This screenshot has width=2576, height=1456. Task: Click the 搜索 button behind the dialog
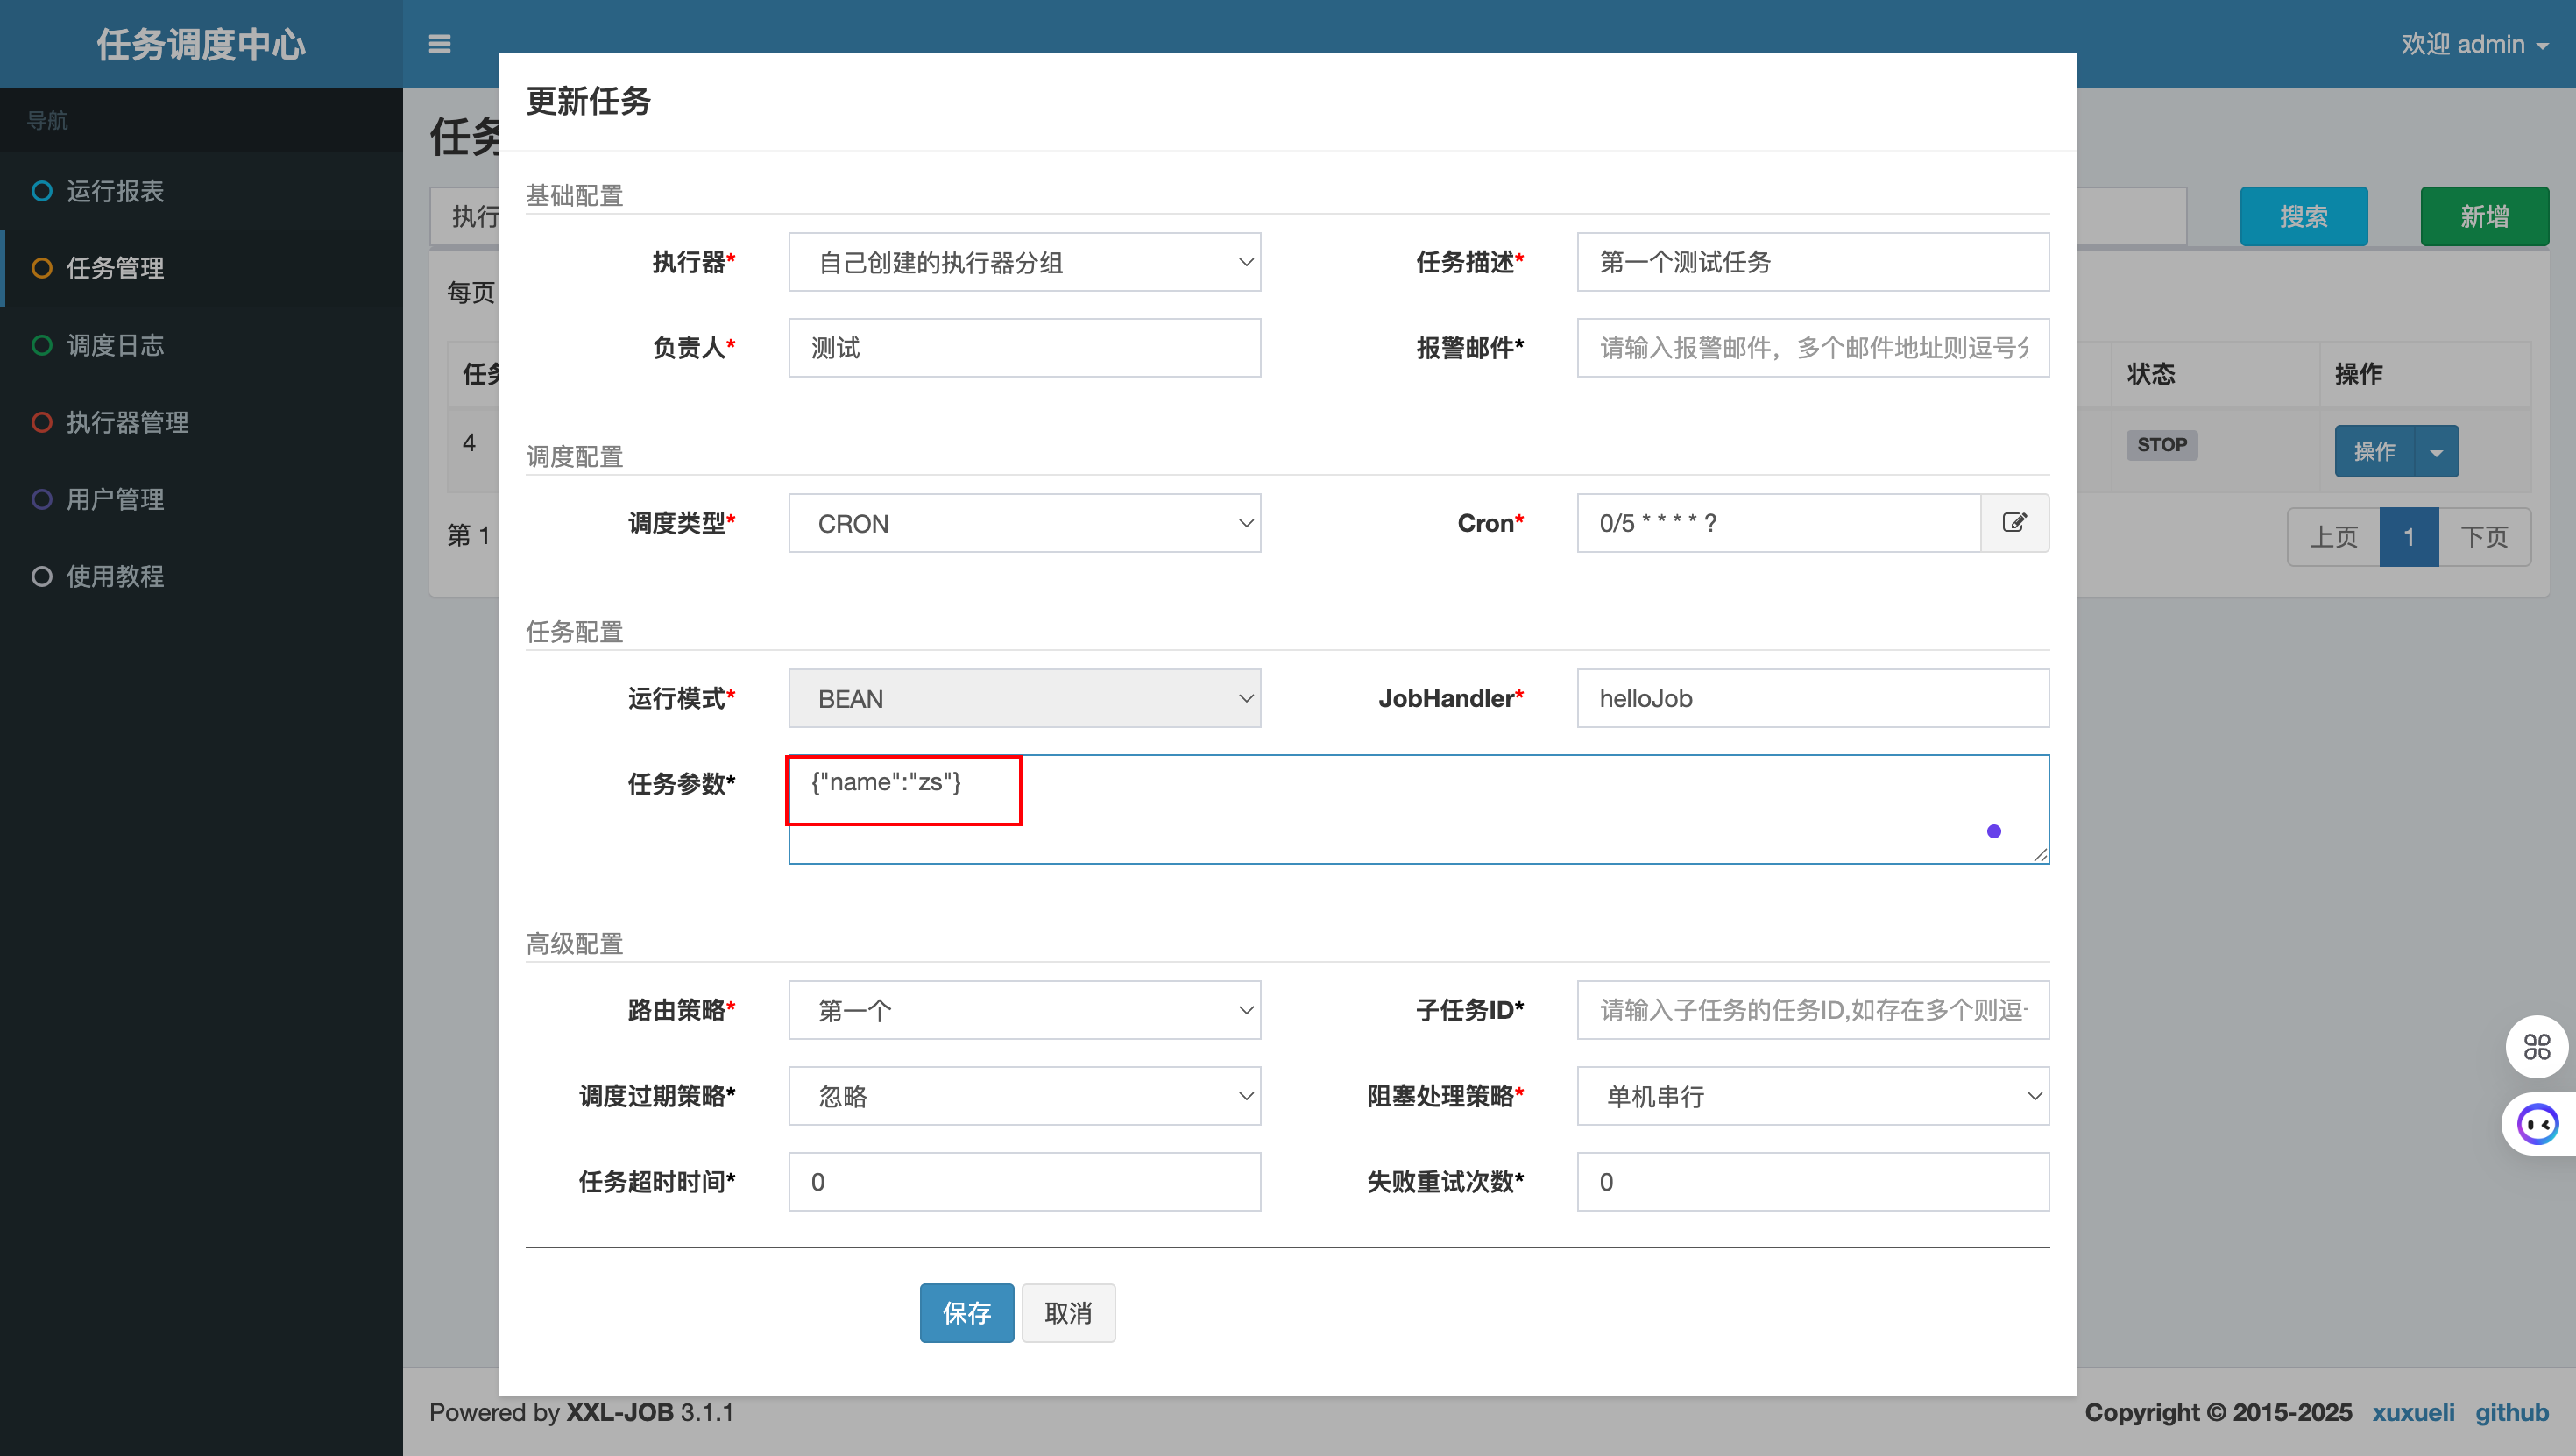(2303, 216)
